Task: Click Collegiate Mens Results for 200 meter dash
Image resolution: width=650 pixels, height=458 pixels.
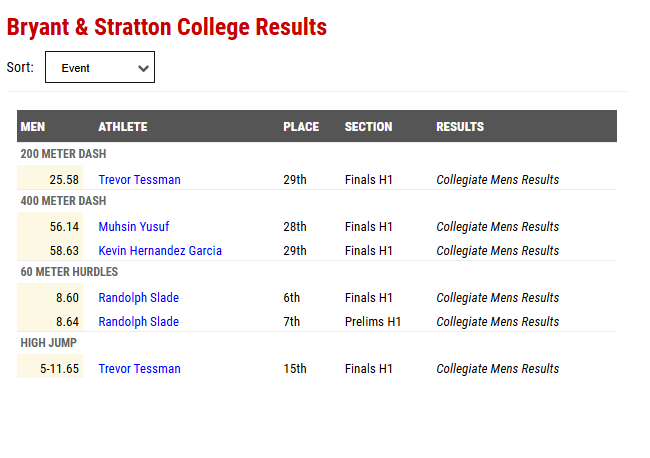Action: pyautogui.click(x=497, y=179)
